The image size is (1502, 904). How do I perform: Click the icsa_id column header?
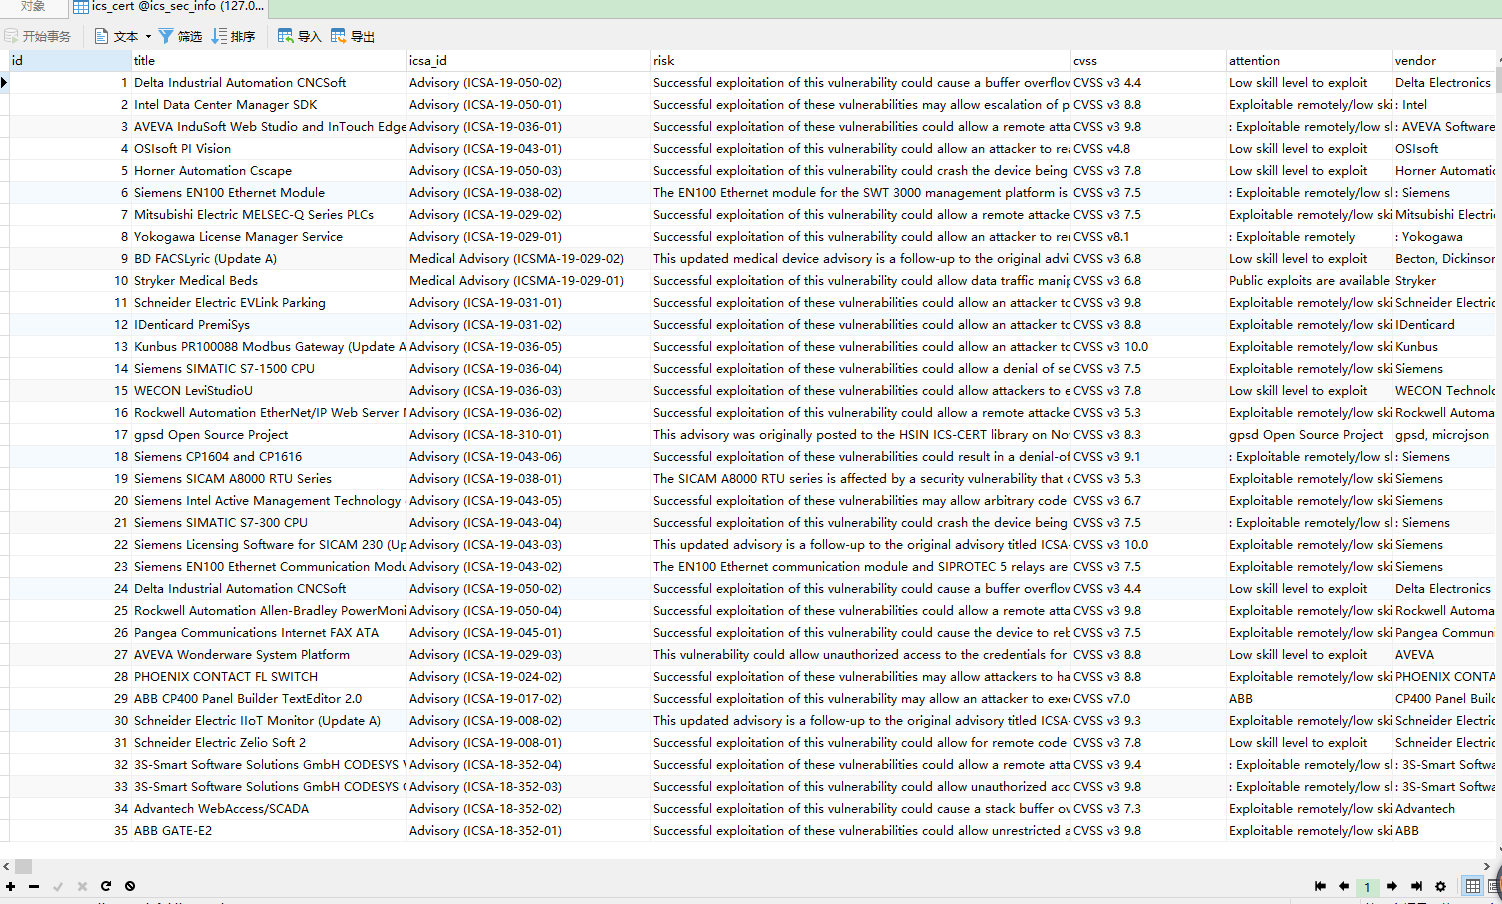click(x=528, y=61)
